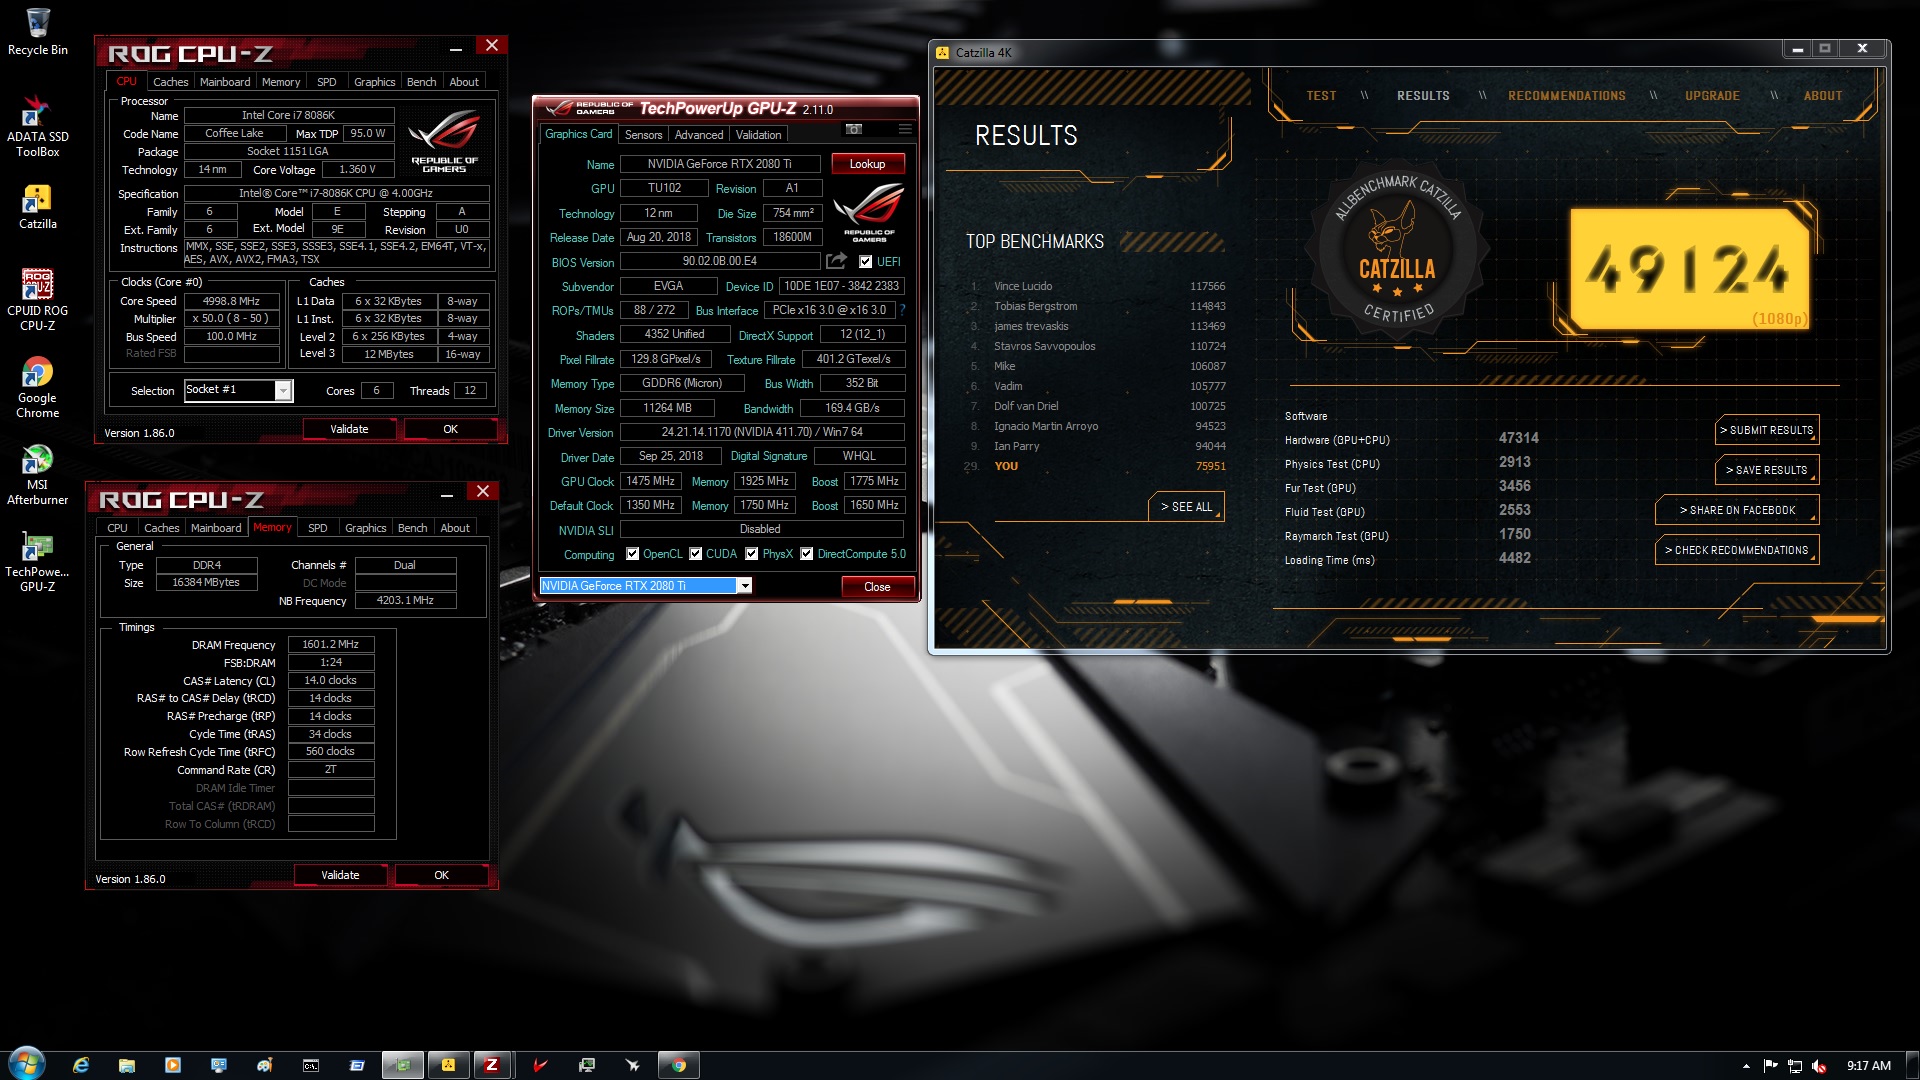Toggle the DirectCompute 5.0 checkbox
Image resolution: width=1920 pixels, height=1080 pixels.
[x=806, y=554]
